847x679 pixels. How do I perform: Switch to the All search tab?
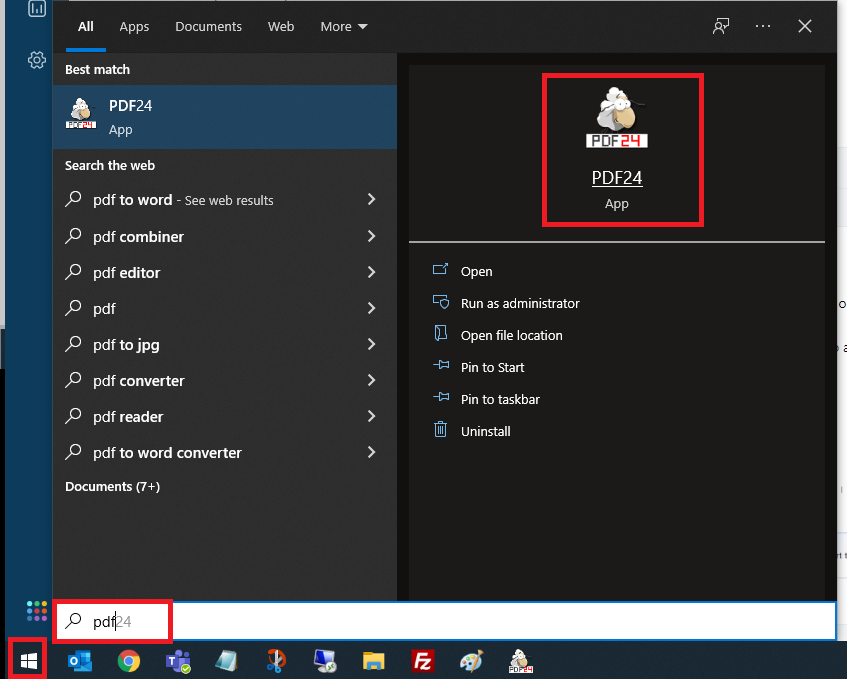(85, 26)
